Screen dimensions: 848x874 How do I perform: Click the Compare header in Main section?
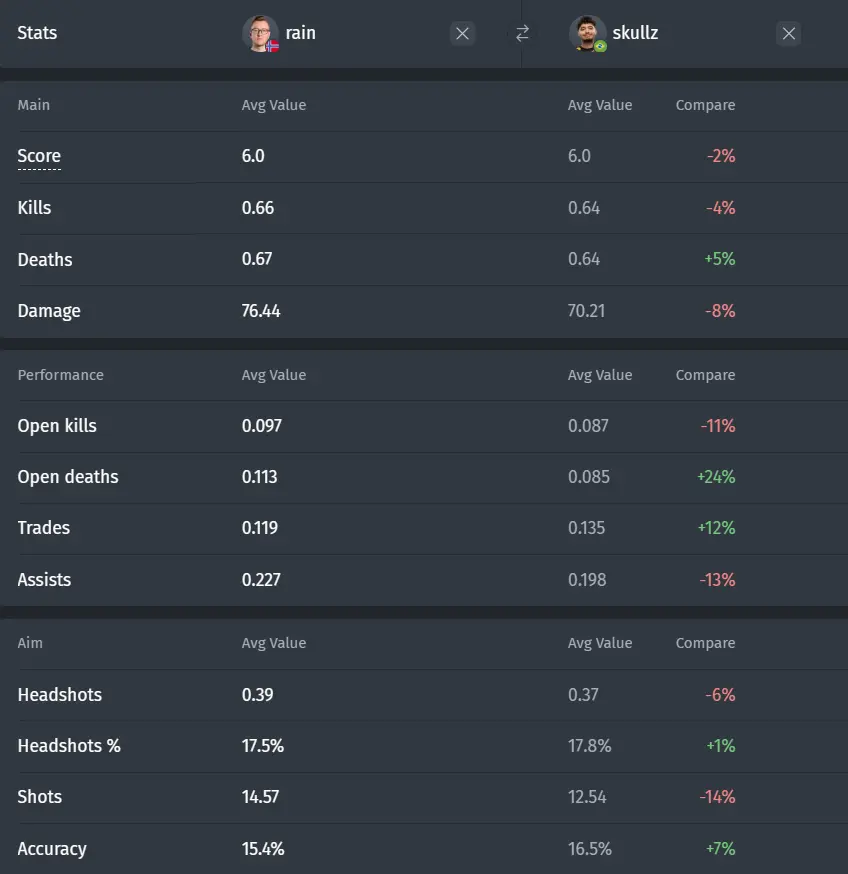click(705, 105)
